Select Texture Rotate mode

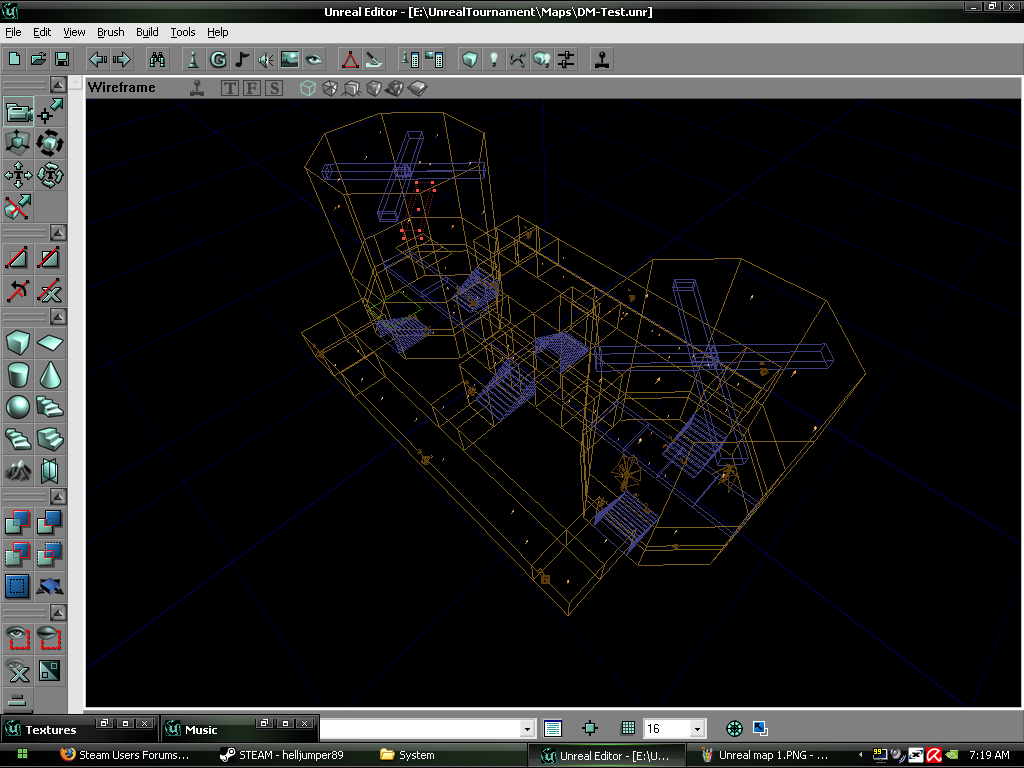click(50, 175)
